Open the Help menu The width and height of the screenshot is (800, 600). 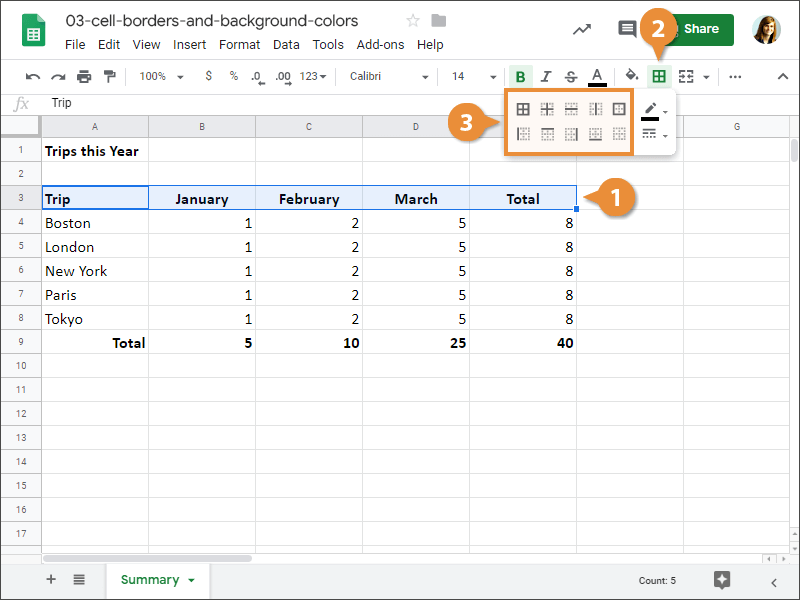430,45
